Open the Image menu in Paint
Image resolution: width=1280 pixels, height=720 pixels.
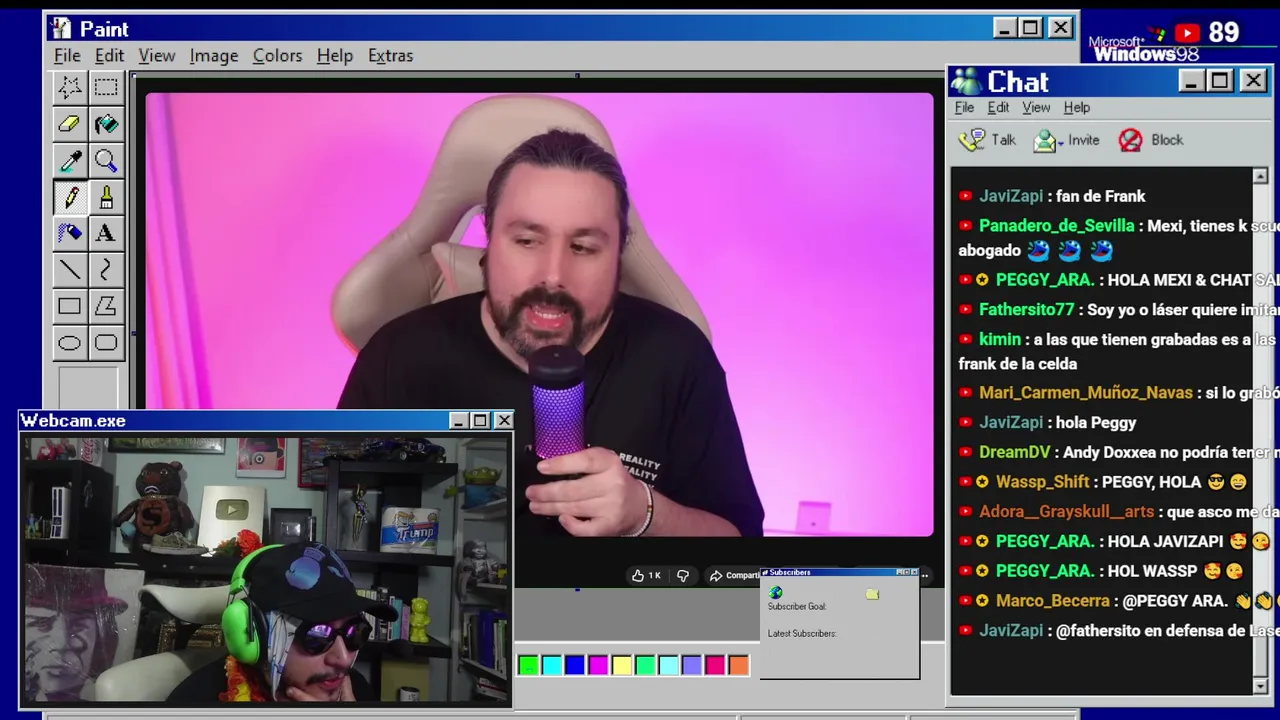214,55
